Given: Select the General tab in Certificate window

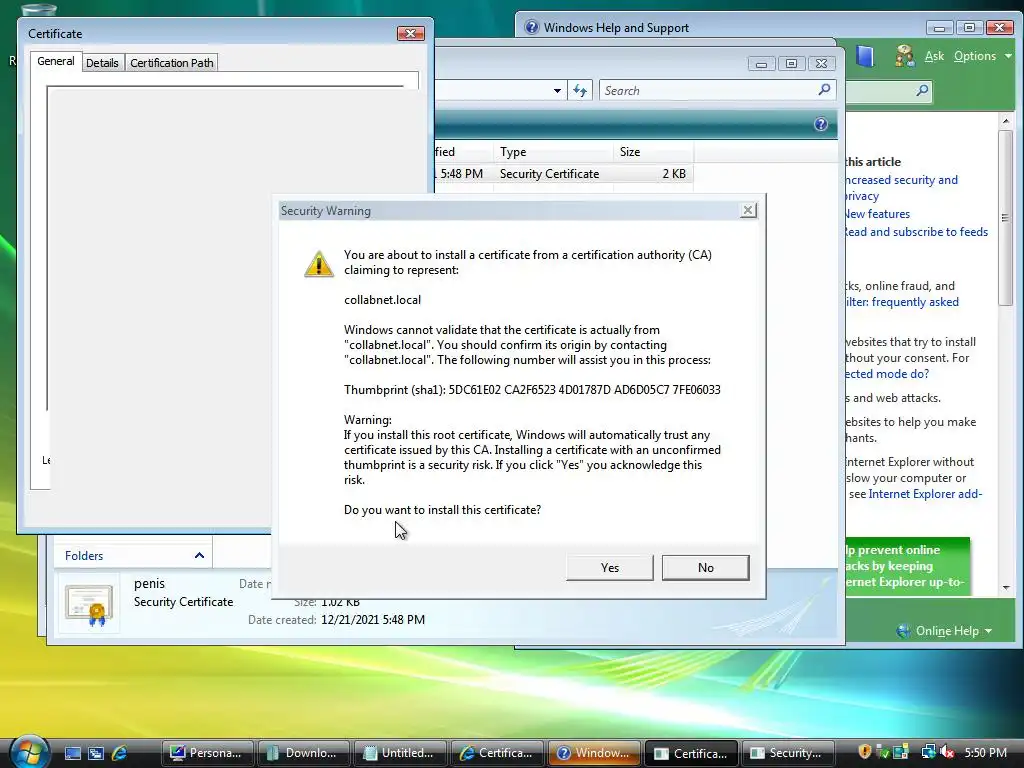Looking at the screenshot, I should tap(56, 61).
